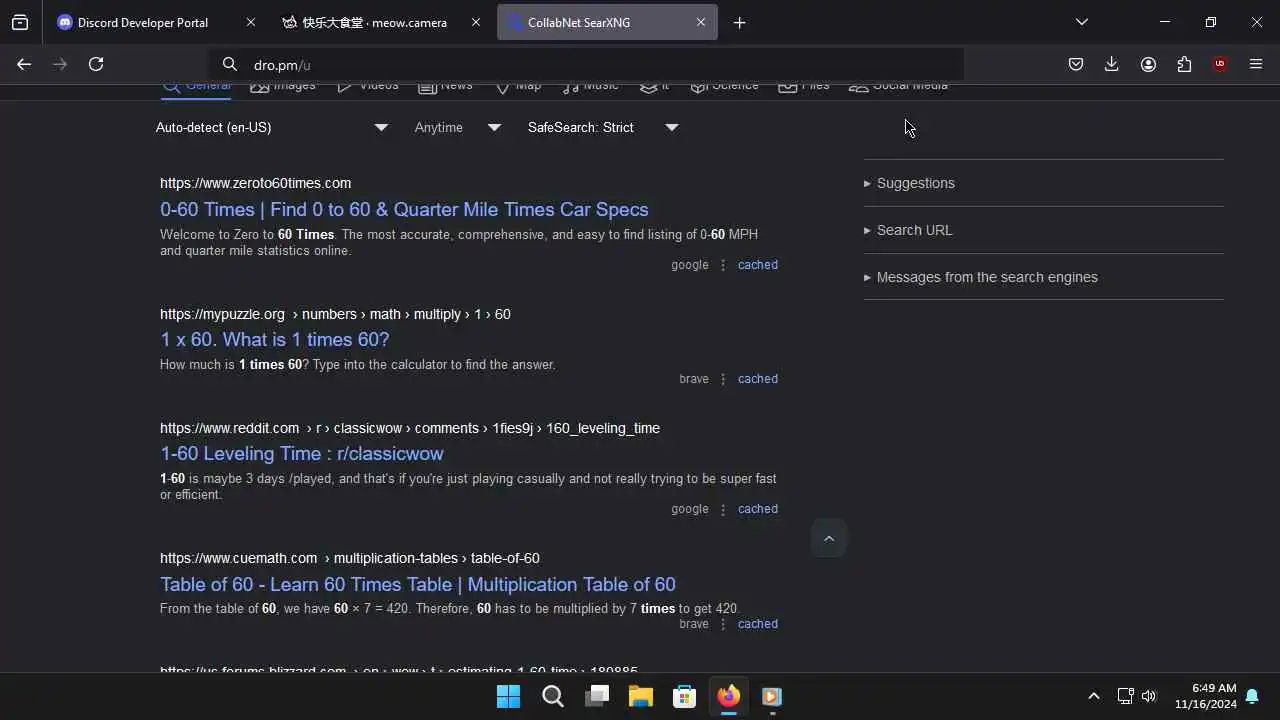Close the meow.camera tab
1280x720 pixels.
pos(476,22)
